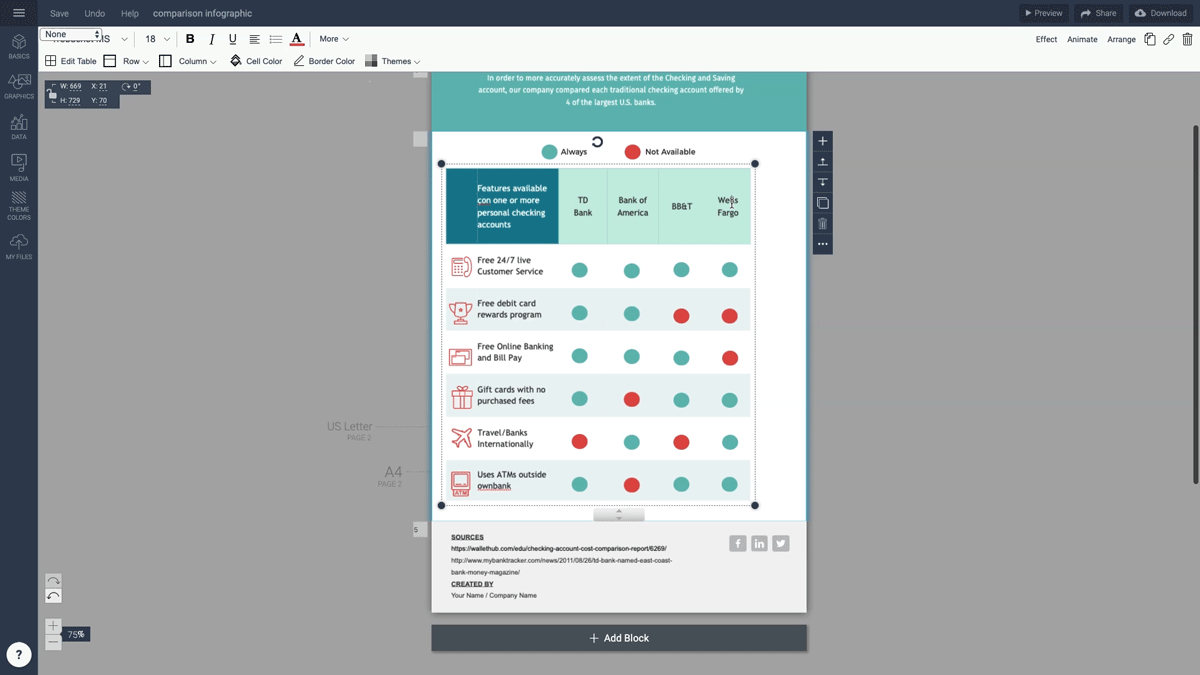Click the Add Block button

(618, 637)
